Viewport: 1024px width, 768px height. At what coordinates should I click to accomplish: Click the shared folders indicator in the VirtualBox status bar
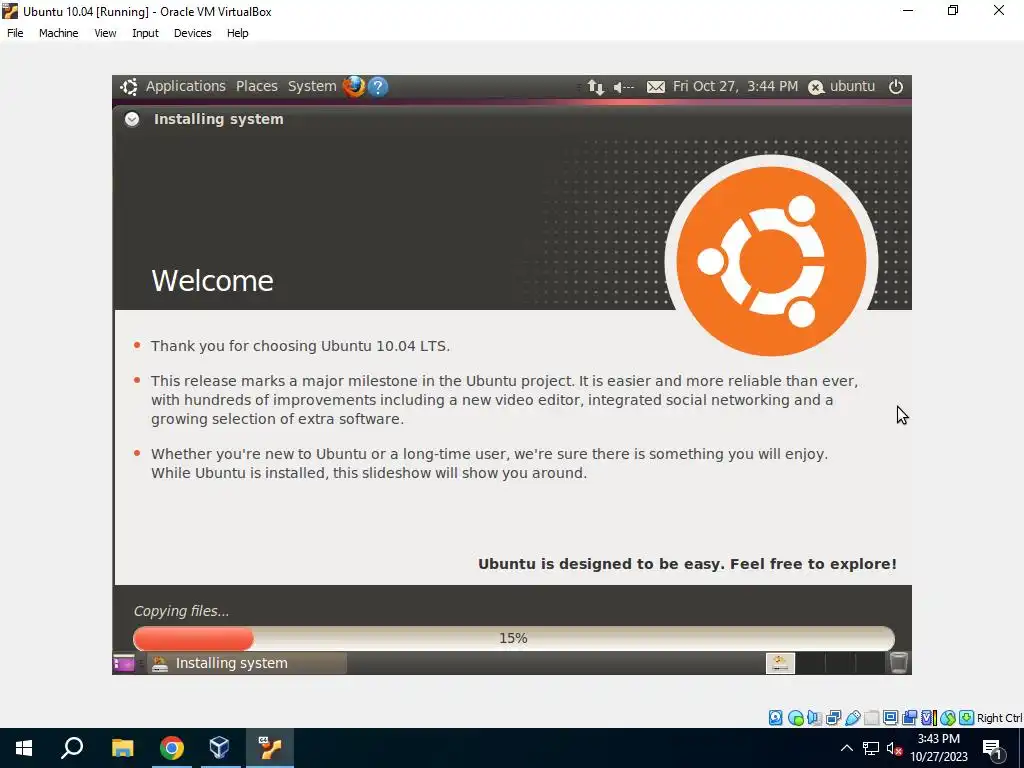click(x=871, y=718)
